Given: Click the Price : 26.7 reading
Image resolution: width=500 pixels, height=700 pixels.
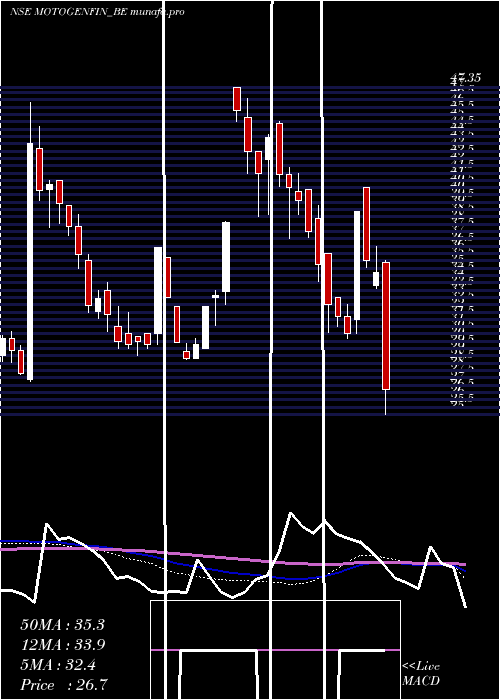Looking at the screenshot, I should pyautogui.click(x=64, y=685).
